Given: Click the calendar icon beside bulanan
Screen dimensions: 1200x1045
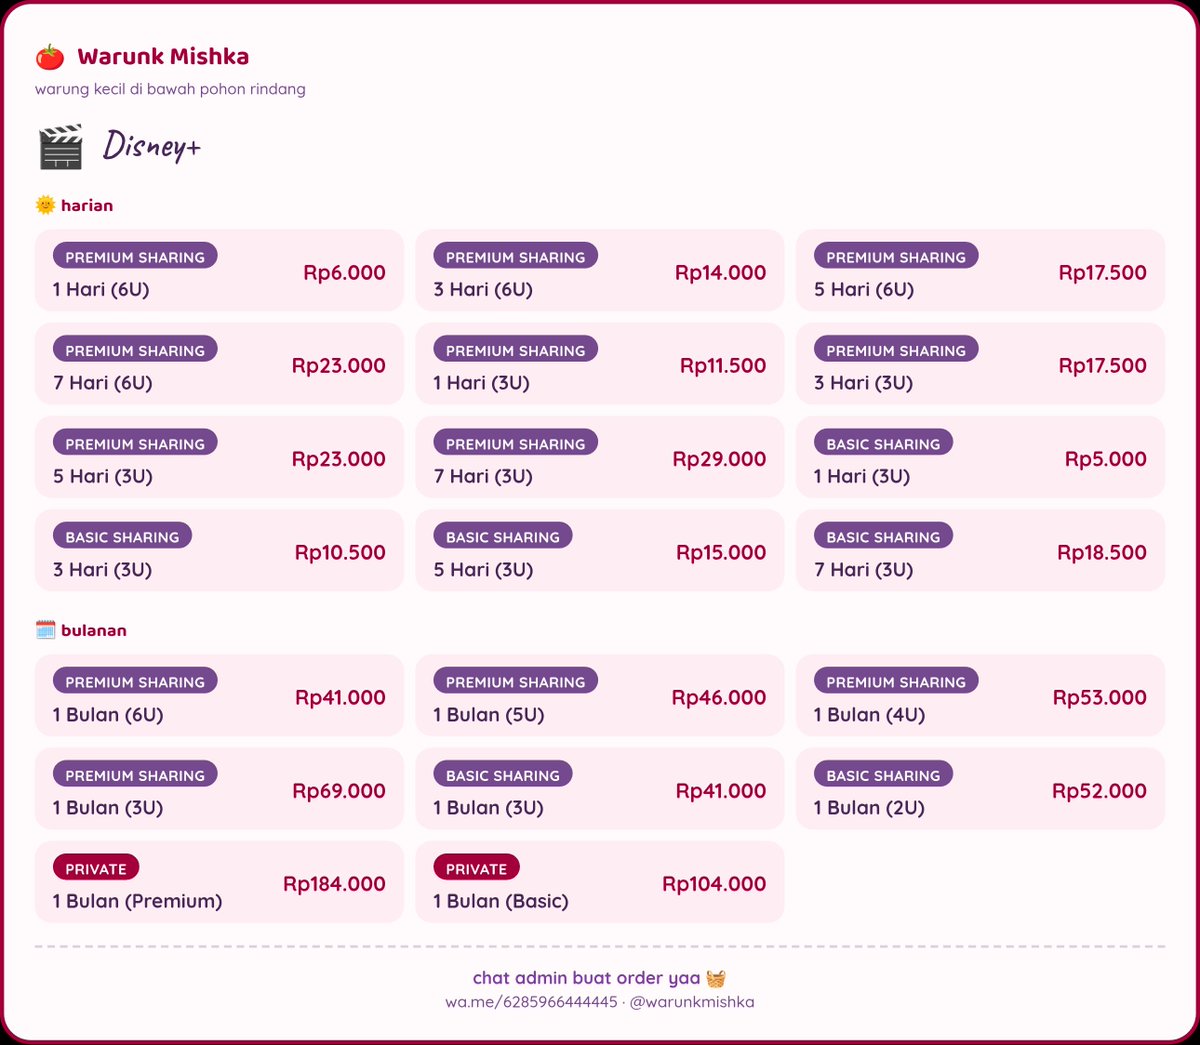Looking at the screenshot, I should [x=45, y=630].
